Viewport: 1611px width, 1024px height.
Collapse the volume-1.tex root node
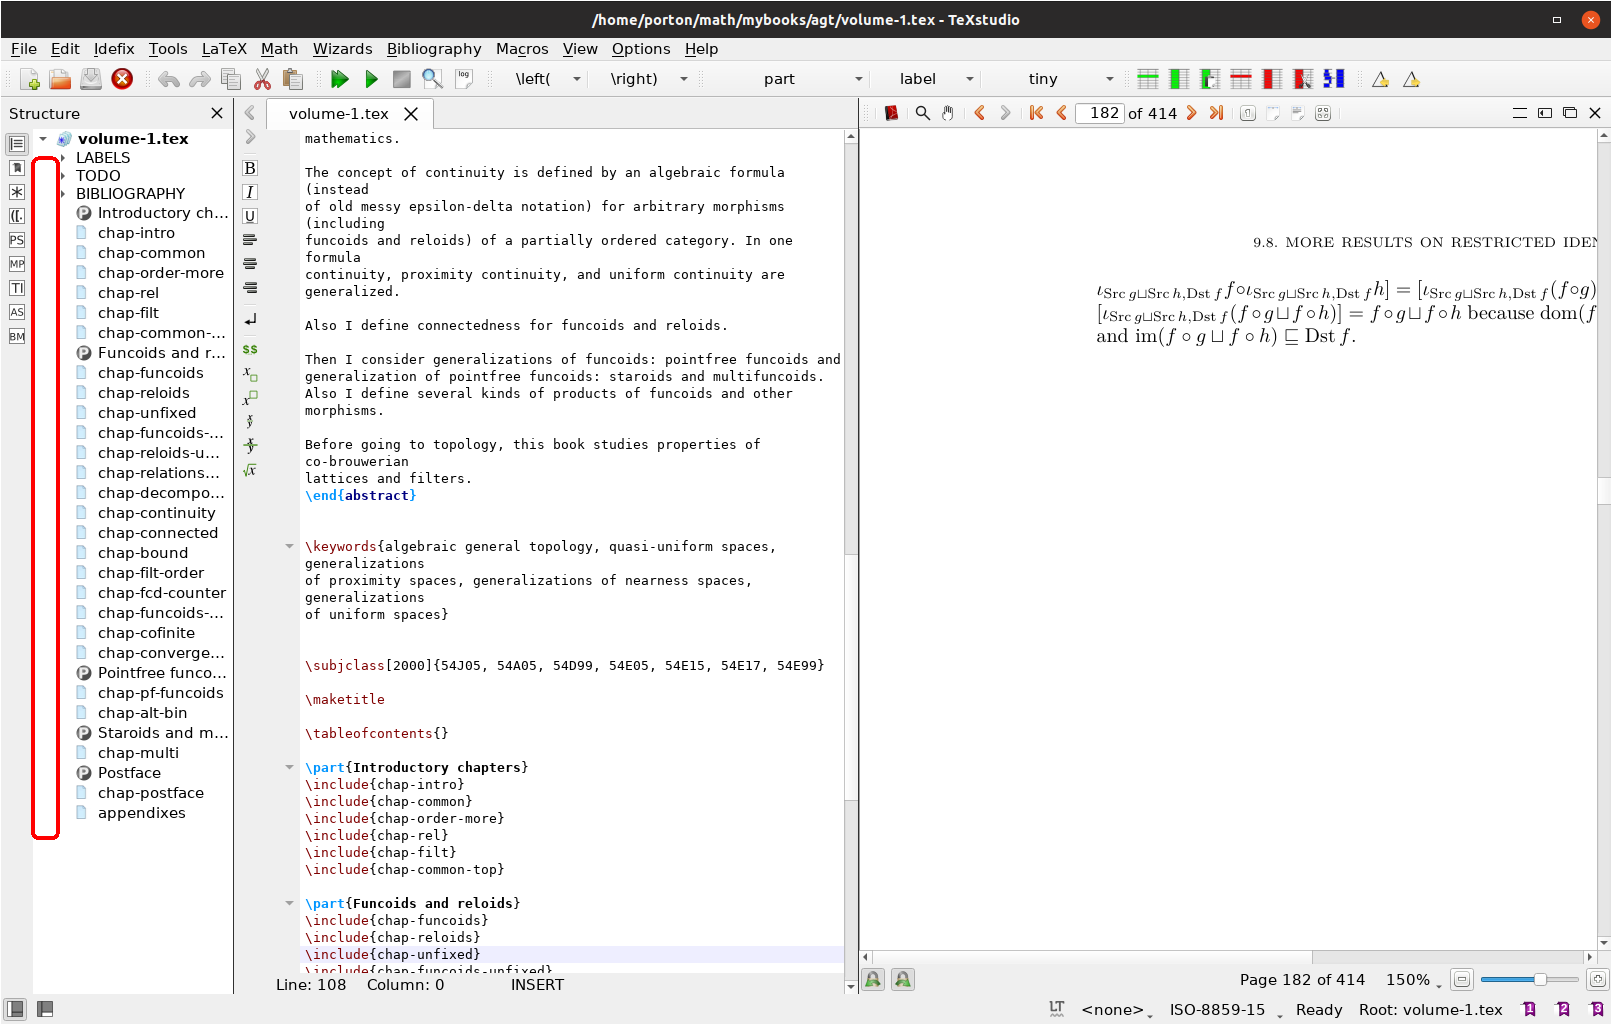click(43, 139)
